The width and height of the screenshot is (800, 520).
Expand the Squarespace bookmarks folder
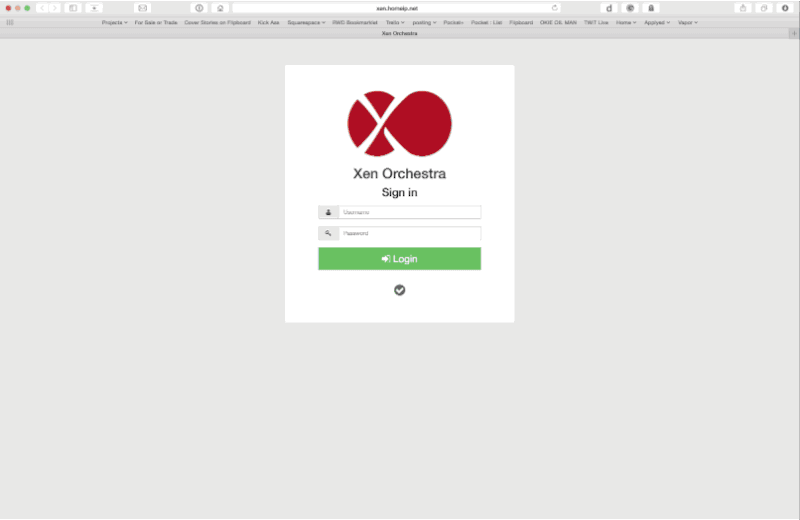point(306,22)
